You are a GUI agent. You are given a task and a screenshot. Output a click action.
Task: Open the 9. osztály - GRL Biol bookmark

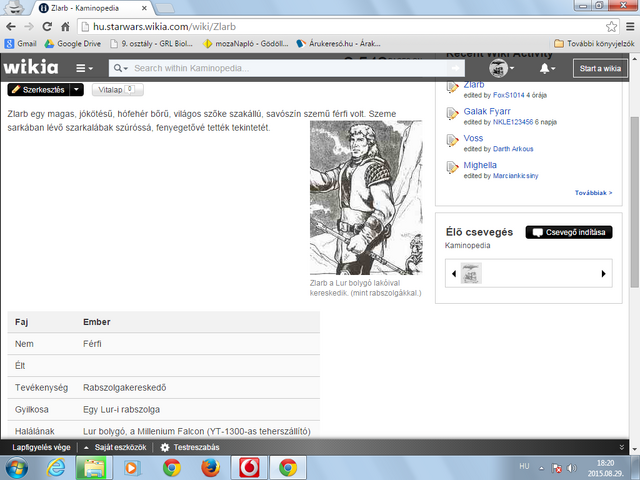point(152,44)
